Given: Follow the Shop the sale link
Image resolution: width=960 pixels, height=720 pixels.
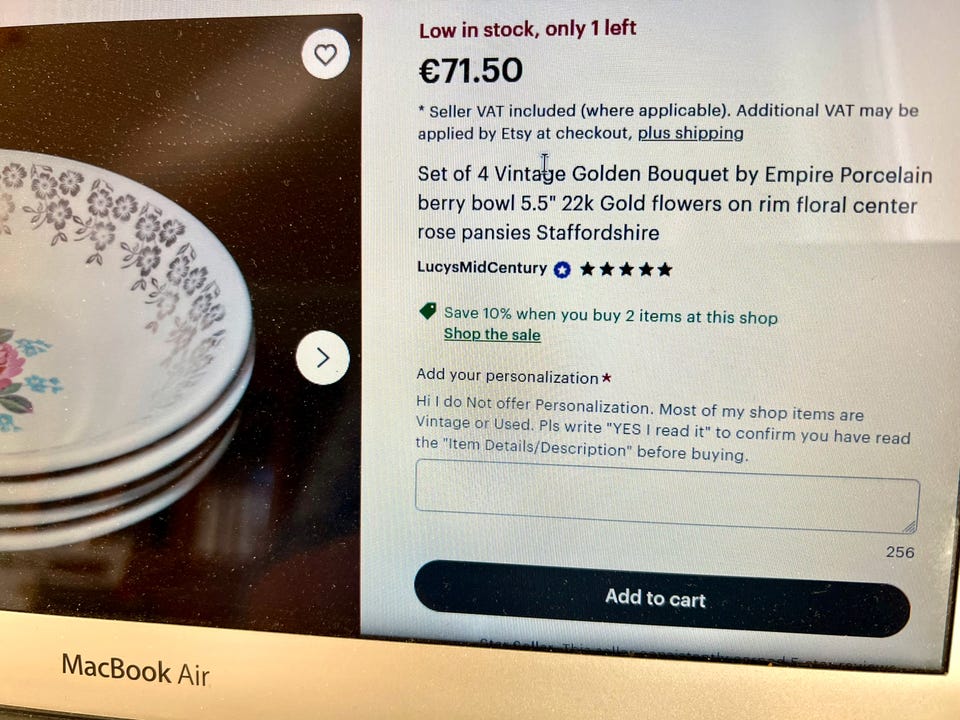Looking at the screenshot, I should 492,334.
